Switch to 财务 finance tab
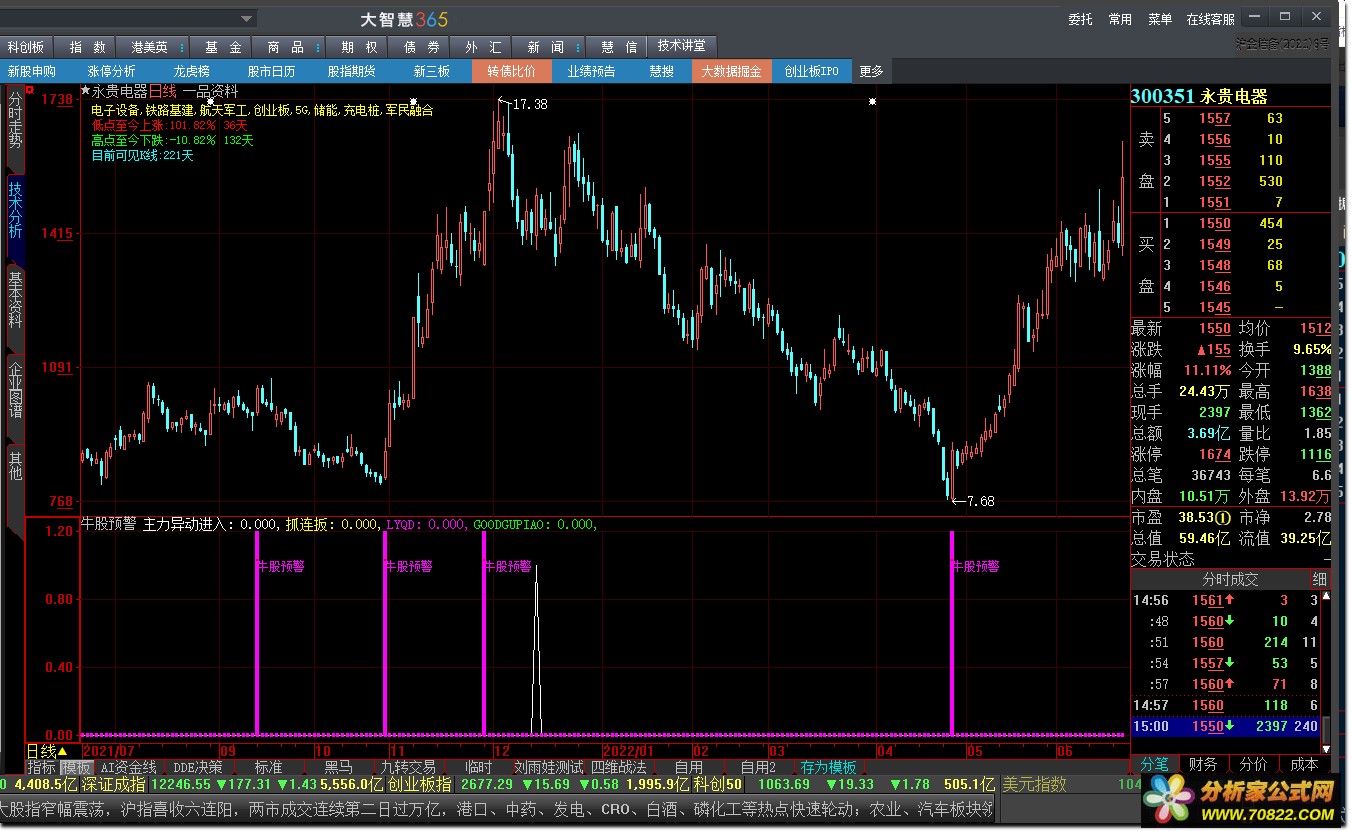The width and height of the screenshot is (1351, 831). 1203,764
